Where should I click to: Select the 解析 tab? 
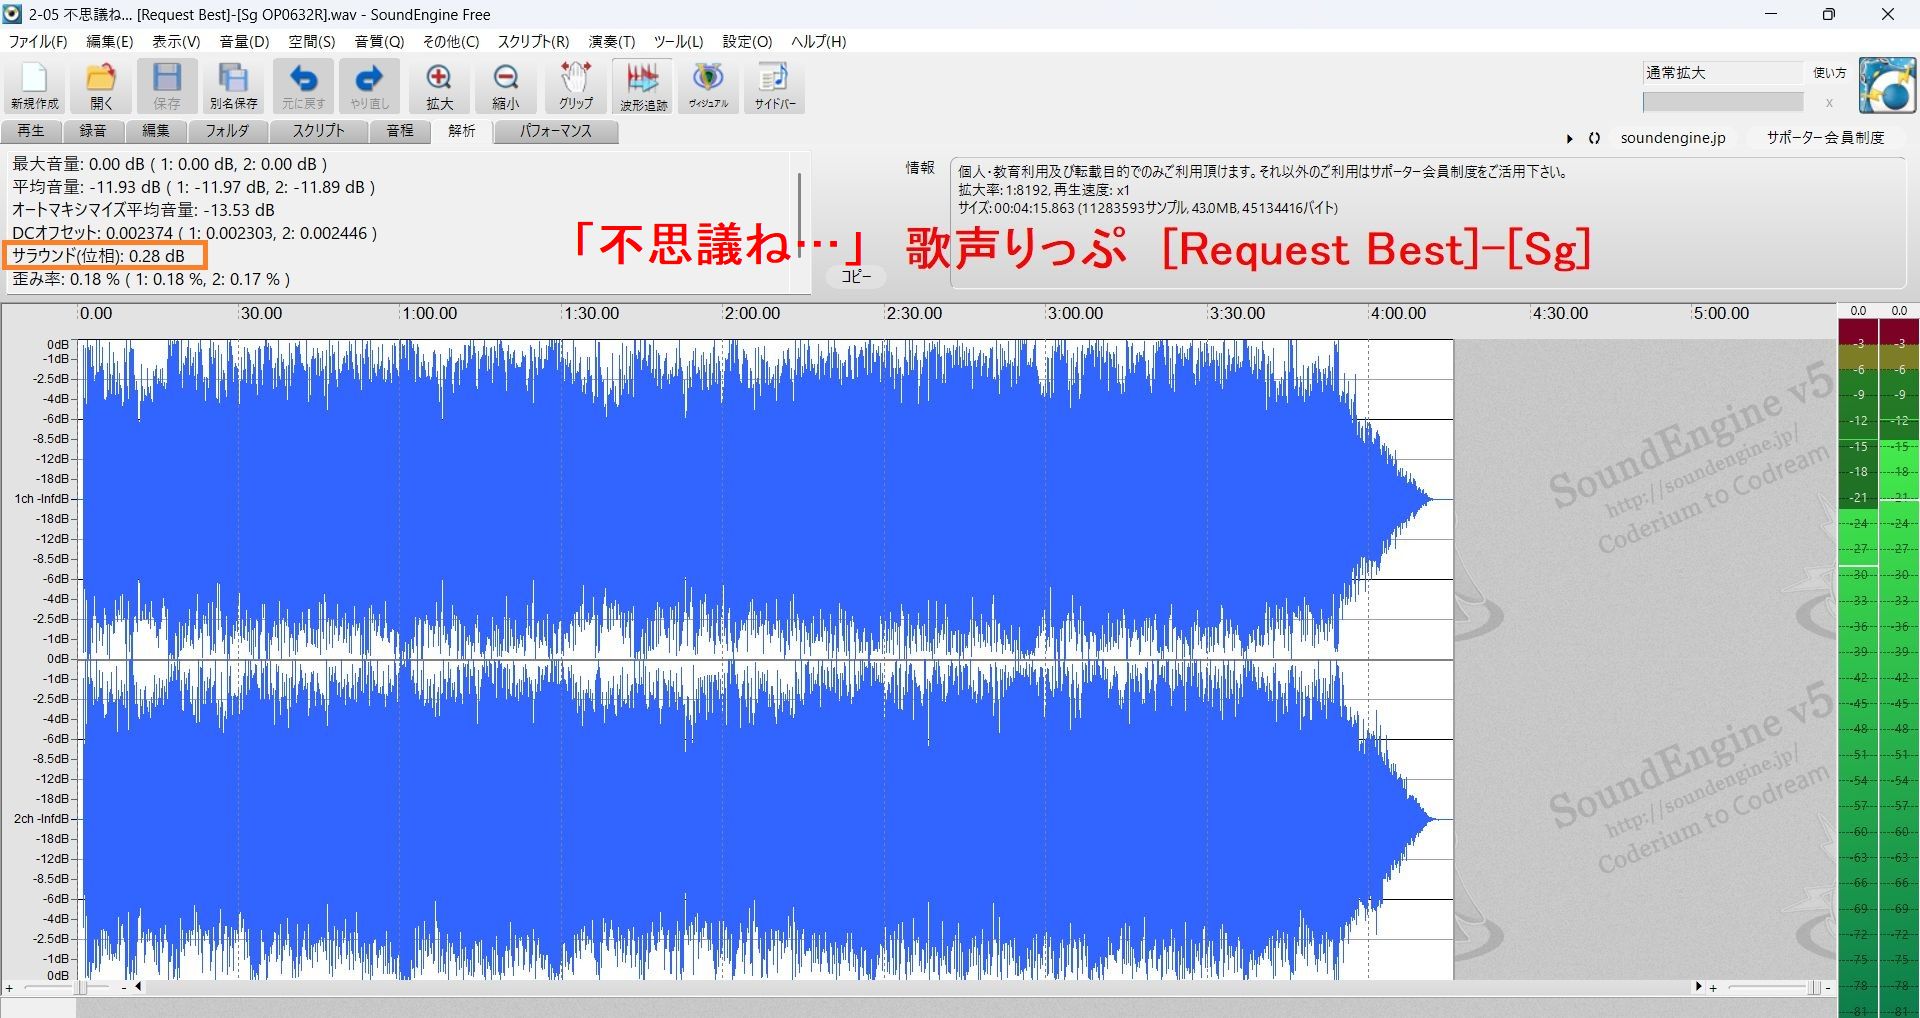click(462, 131)
